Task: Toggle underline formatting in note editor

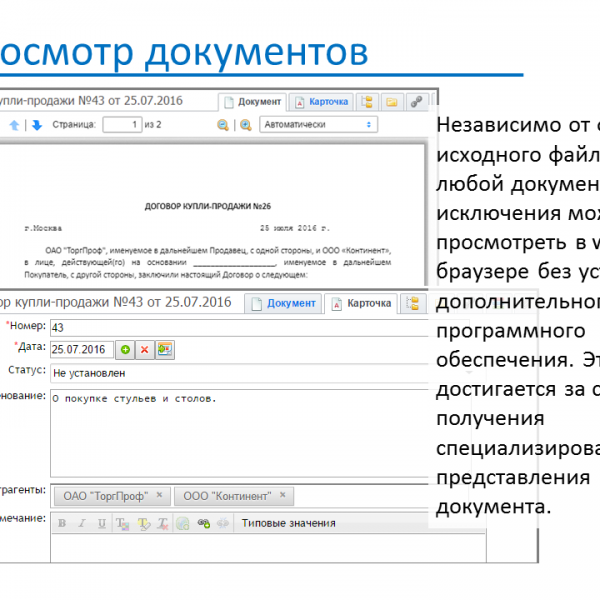Action: tap(100, 523)
